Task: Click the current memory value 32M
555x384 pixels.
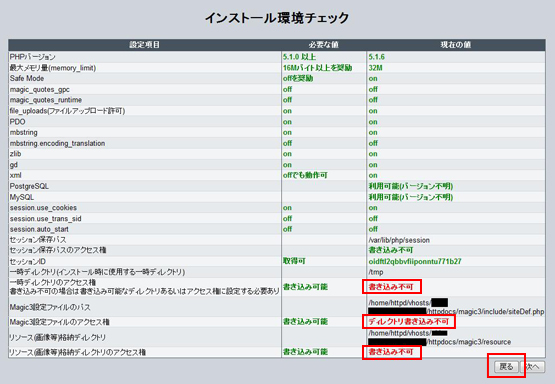Action: tap(375, 68)
